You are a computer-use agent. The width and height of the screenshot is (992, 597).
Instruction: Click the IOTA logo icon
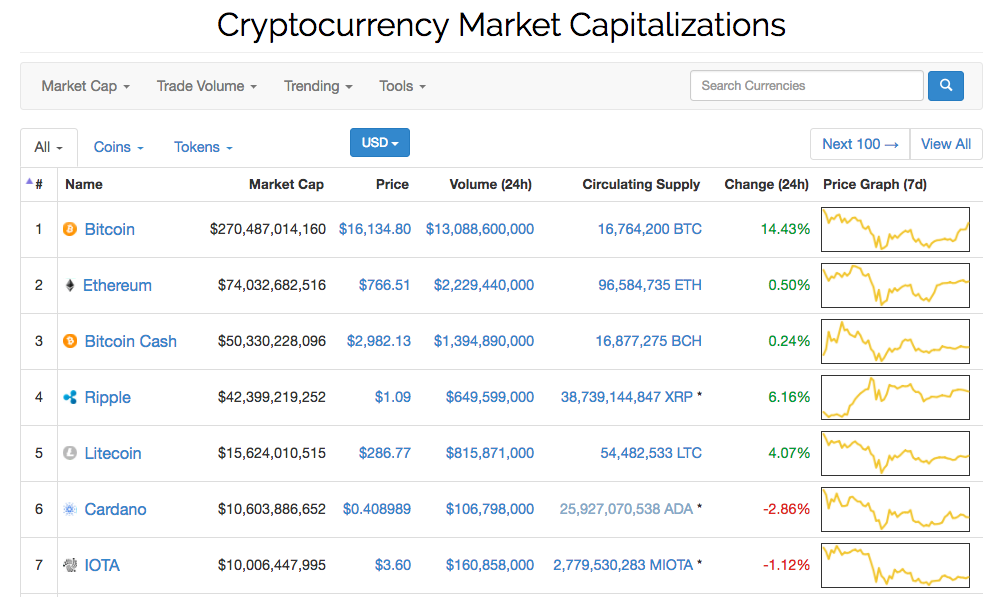point(70,565)
